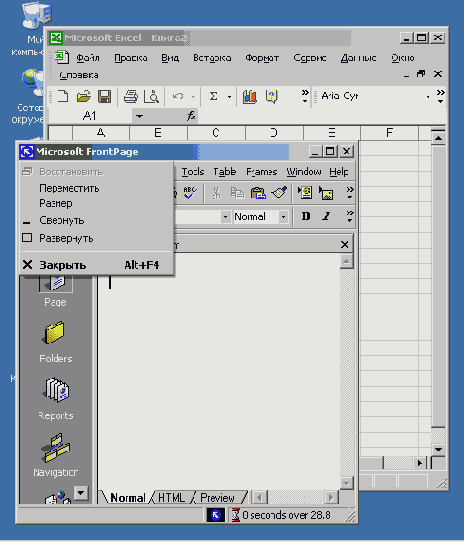Viewport: 464px width, 542px height.
Task: Open the Формат menu in Excel
Action: (262, 58)
